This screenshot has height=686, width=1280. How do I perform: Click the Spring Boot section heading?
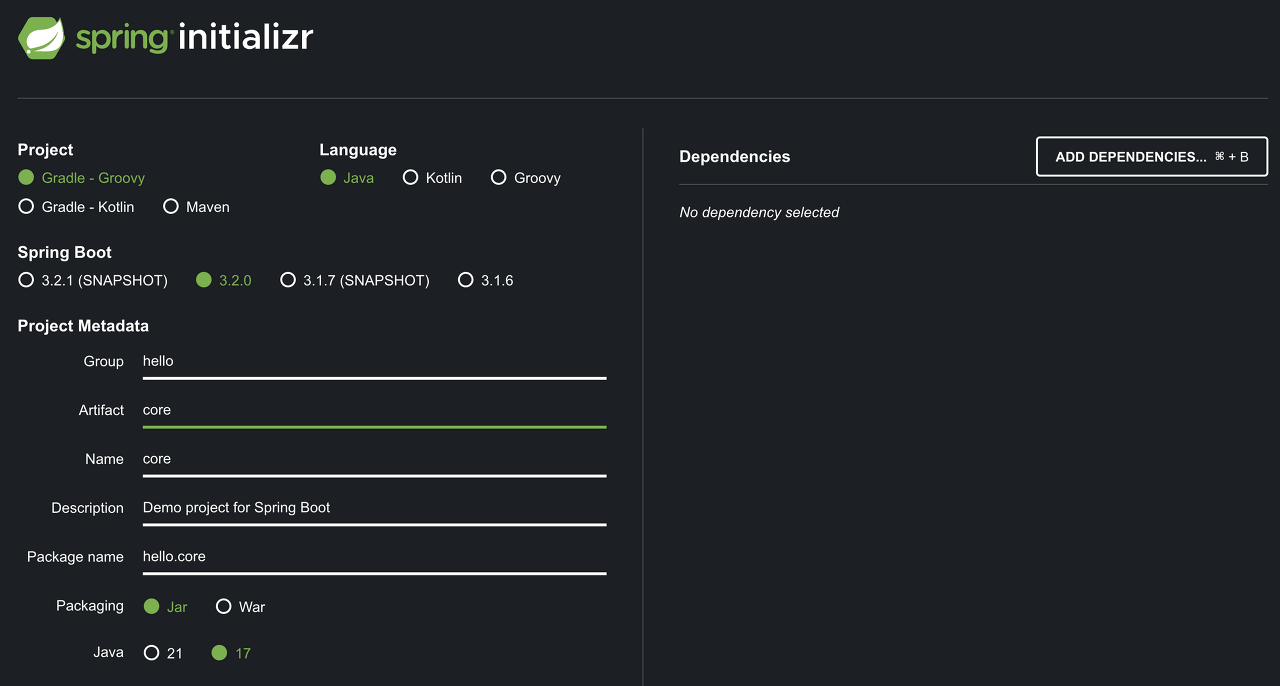point(65,253)
